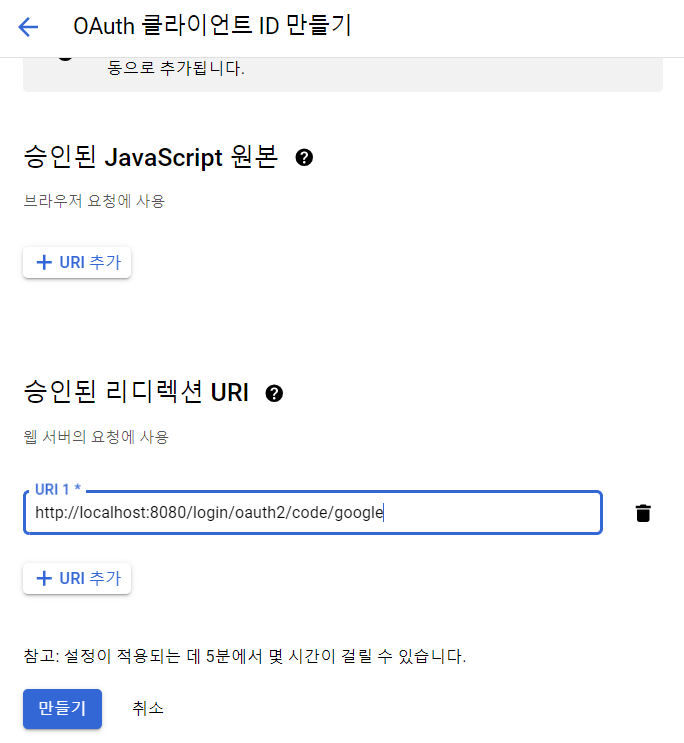Click the OAuth 클라이언트 ID 만들기 page title
This screenshot has height=743, width=684.
(x=212, y=26)
